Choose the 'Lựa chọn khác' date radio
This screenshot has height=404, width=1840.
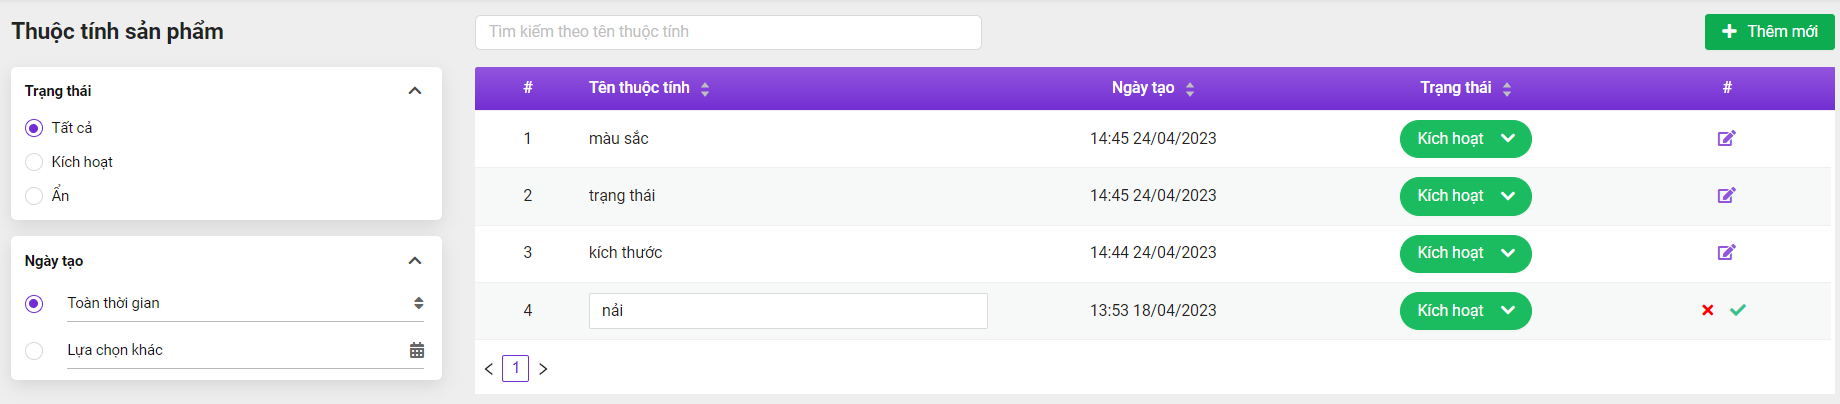[x=34, y=351]
